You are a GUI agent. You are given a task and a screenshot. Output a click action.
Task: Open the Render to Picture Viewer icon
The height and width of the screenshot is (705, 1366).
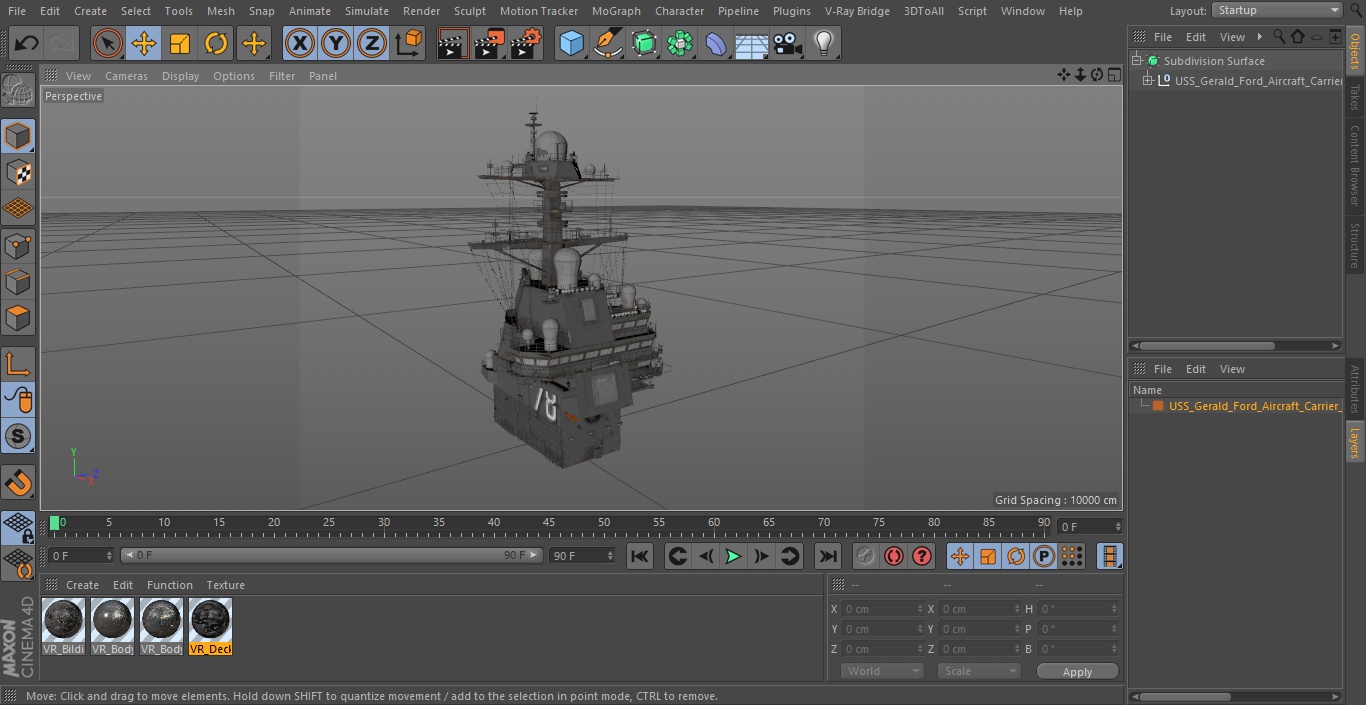tap(489, 43)
